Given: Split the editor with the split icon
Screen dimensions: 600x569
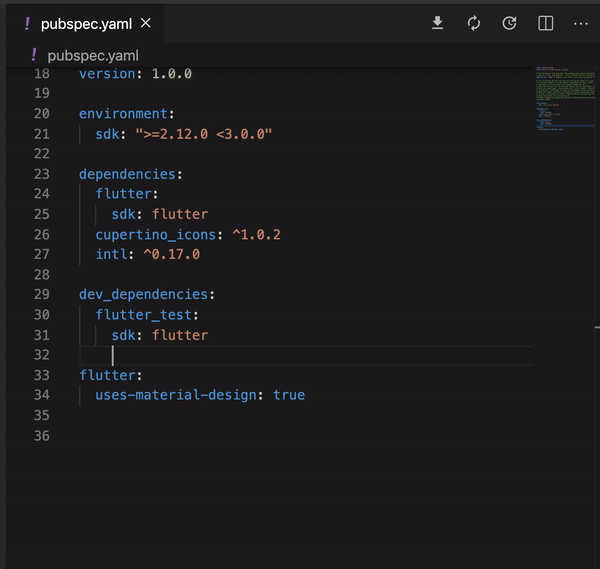Looking at the screenshot, I should click(545, 23).
